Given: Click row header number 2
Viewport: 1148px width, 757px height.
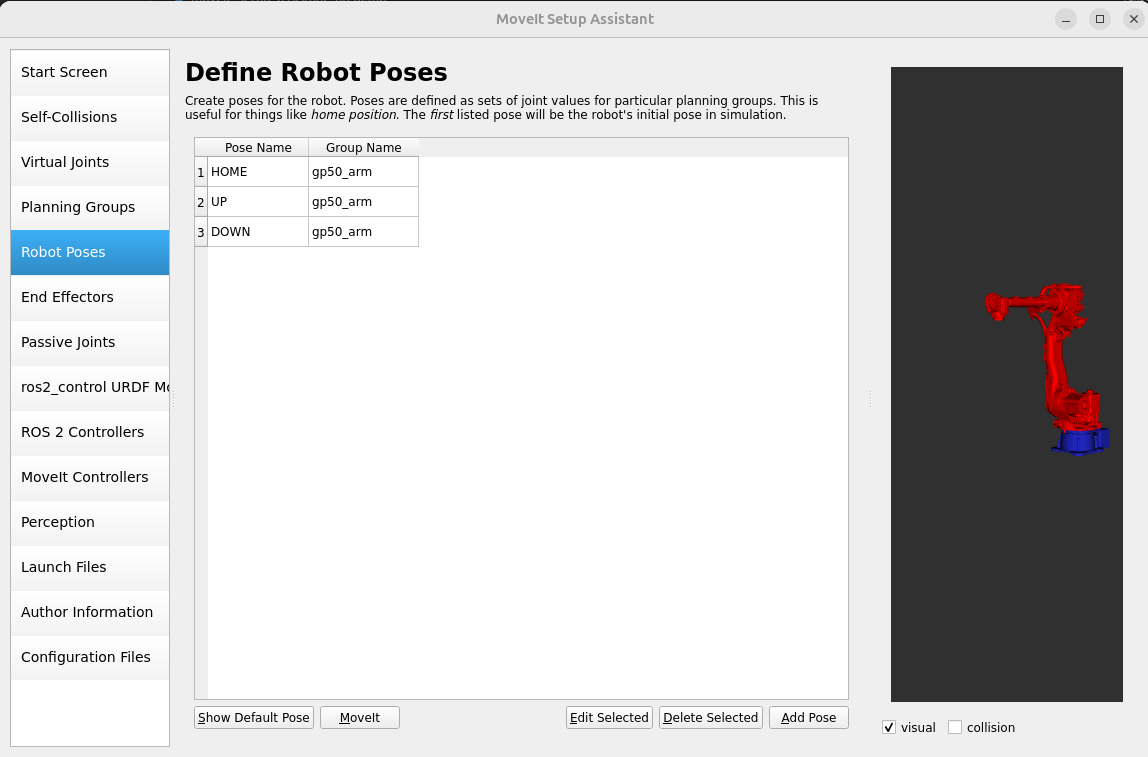Looking at the screenshot, I should point(201,202).
